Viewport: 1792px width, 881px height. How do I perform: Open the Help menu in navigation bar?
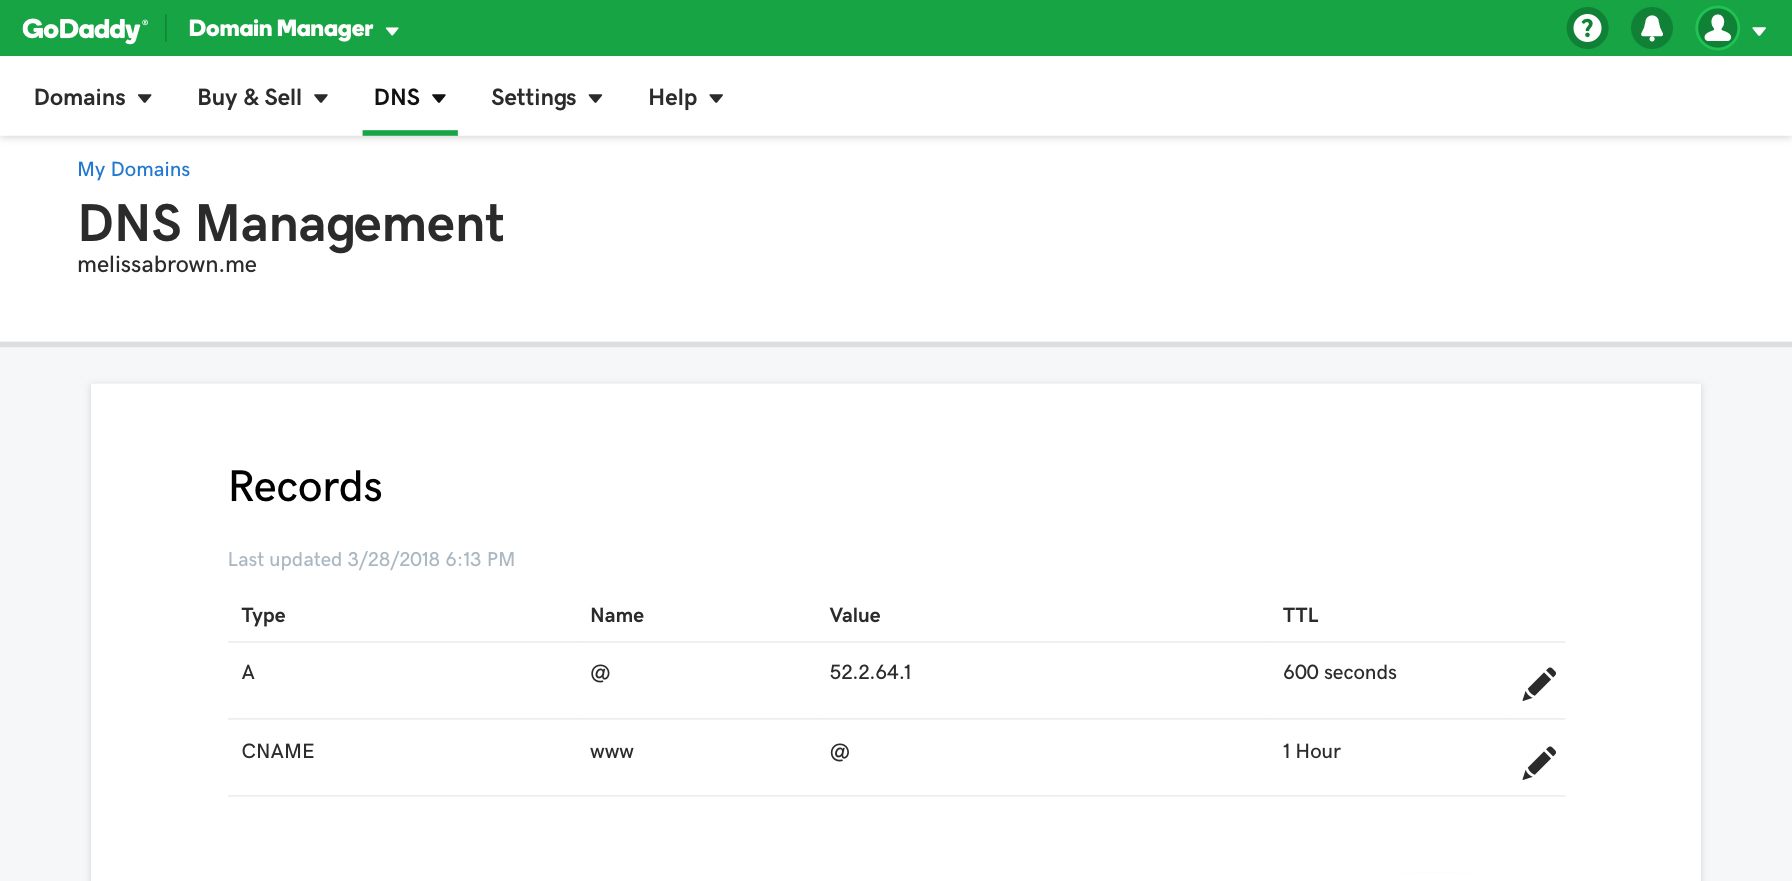685,98
